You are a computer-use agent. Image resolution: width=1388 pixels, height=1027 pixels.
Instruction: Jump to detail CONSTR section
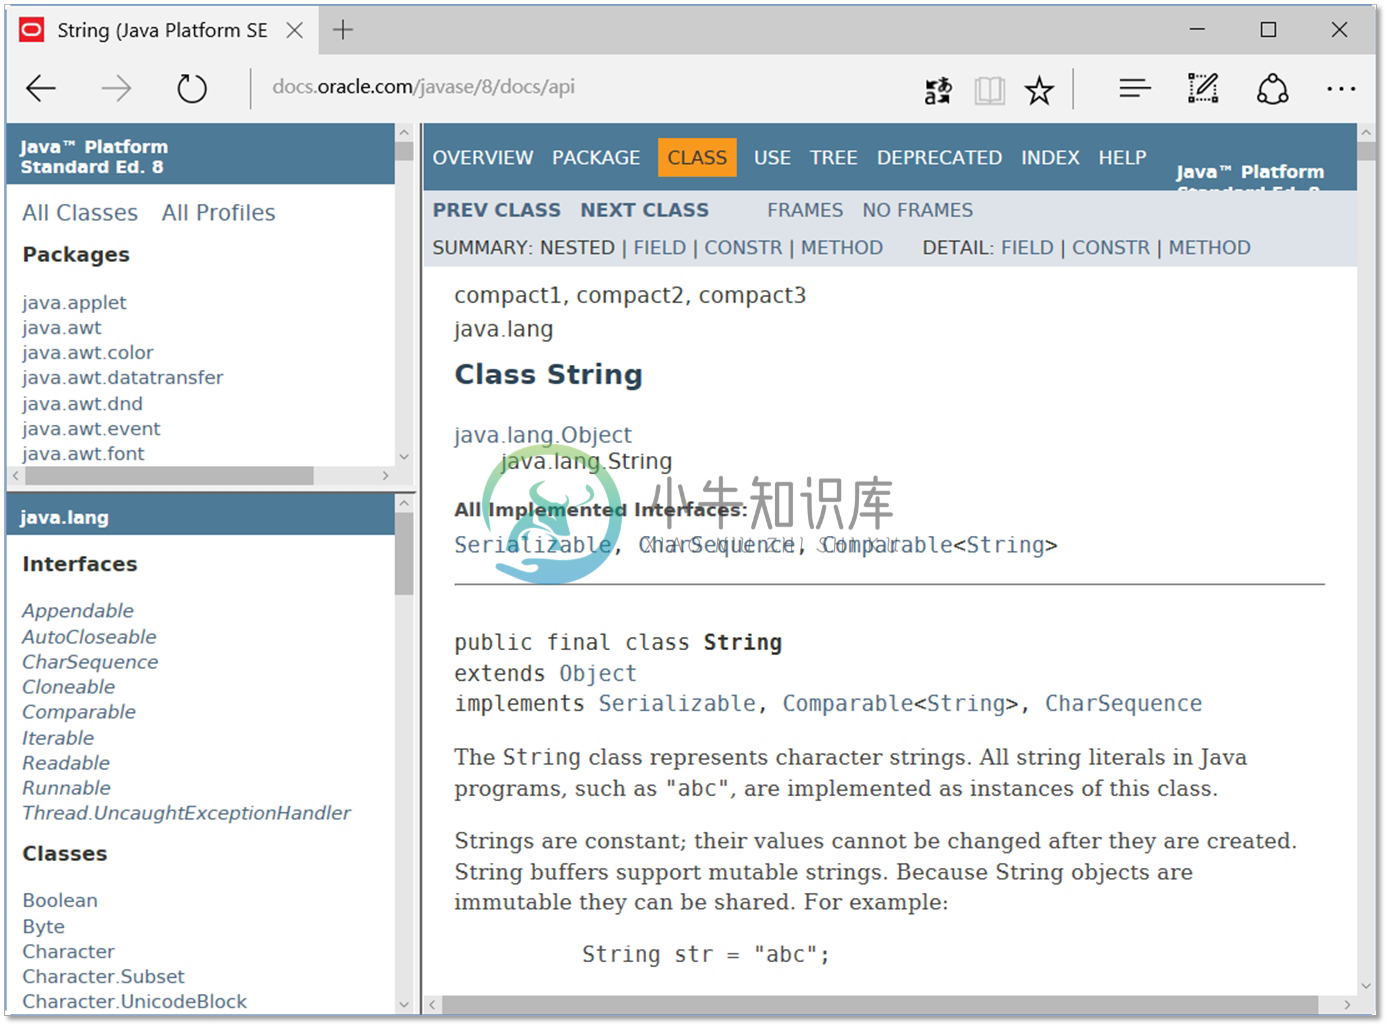(1111, 248)
